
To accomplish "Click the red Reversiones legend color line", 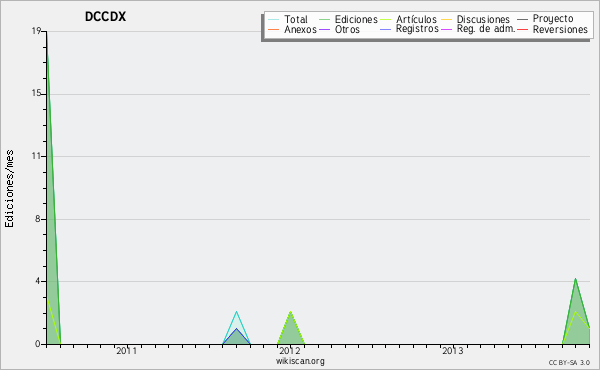I will [x=522, y=29].
